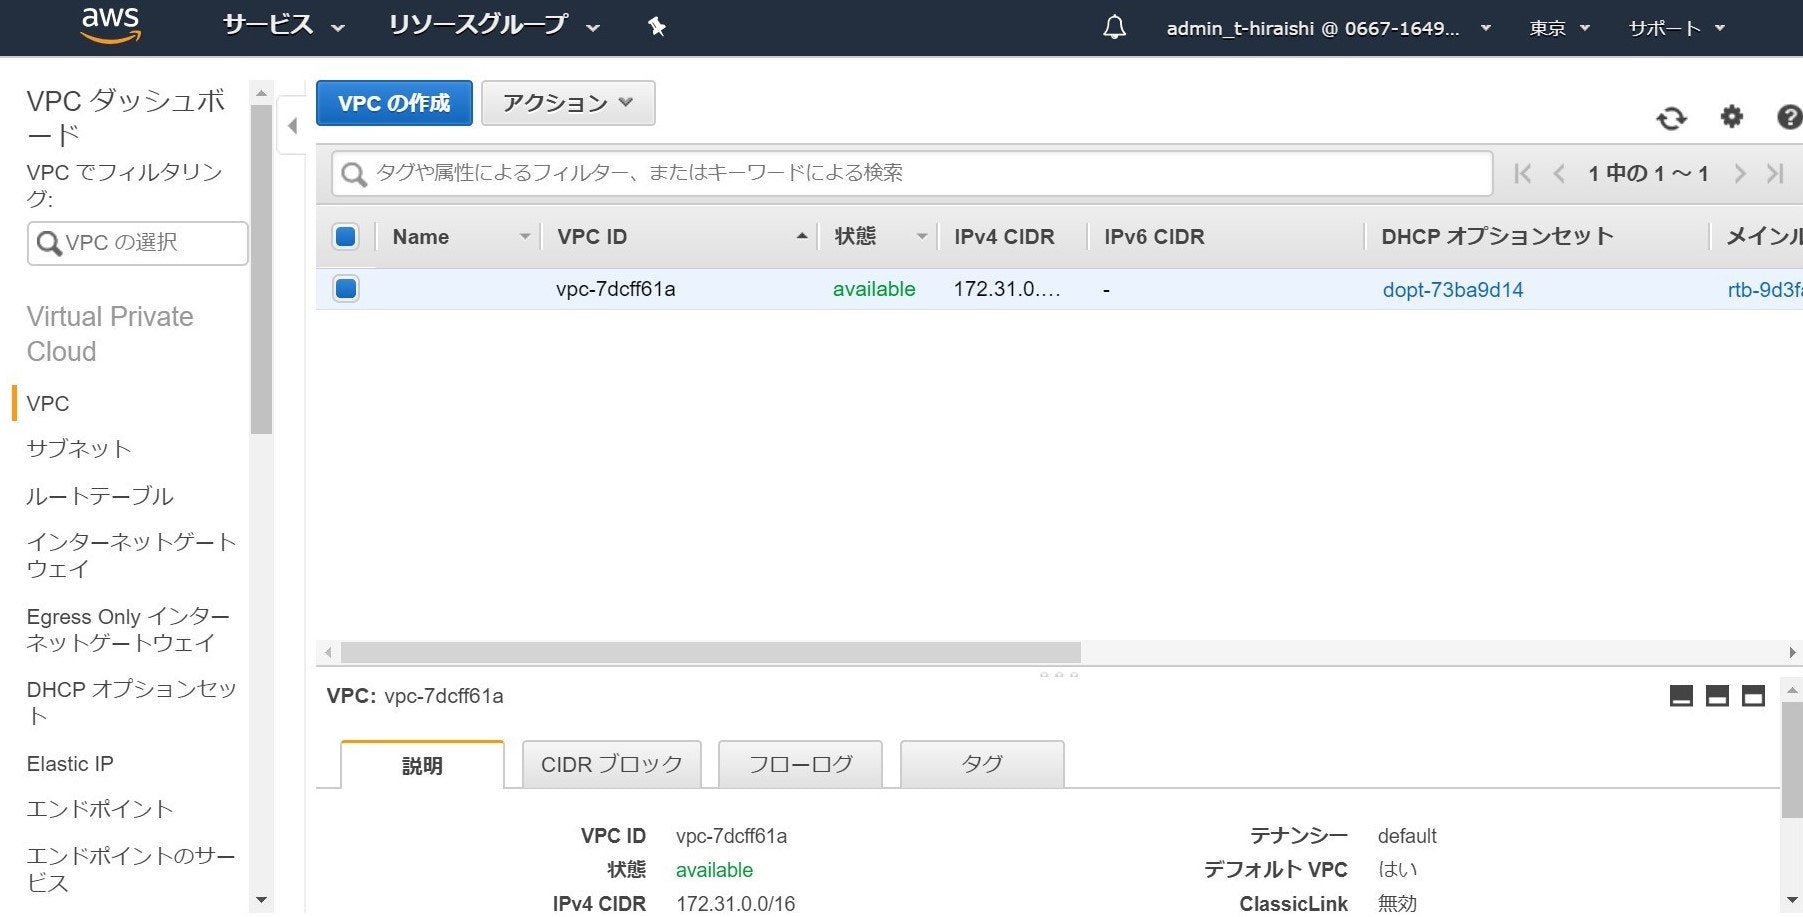1803x917 pixels.
Task: Refresh the VPC list
Action: point(1671,118)
